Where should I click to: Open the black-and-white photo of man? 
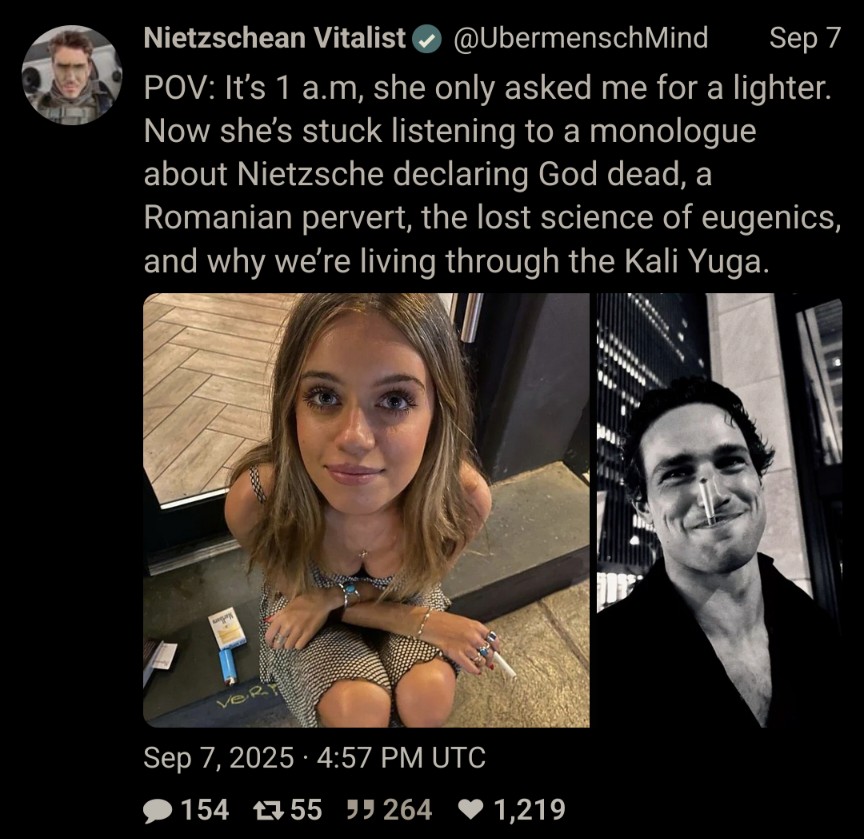tap(719, 509)
